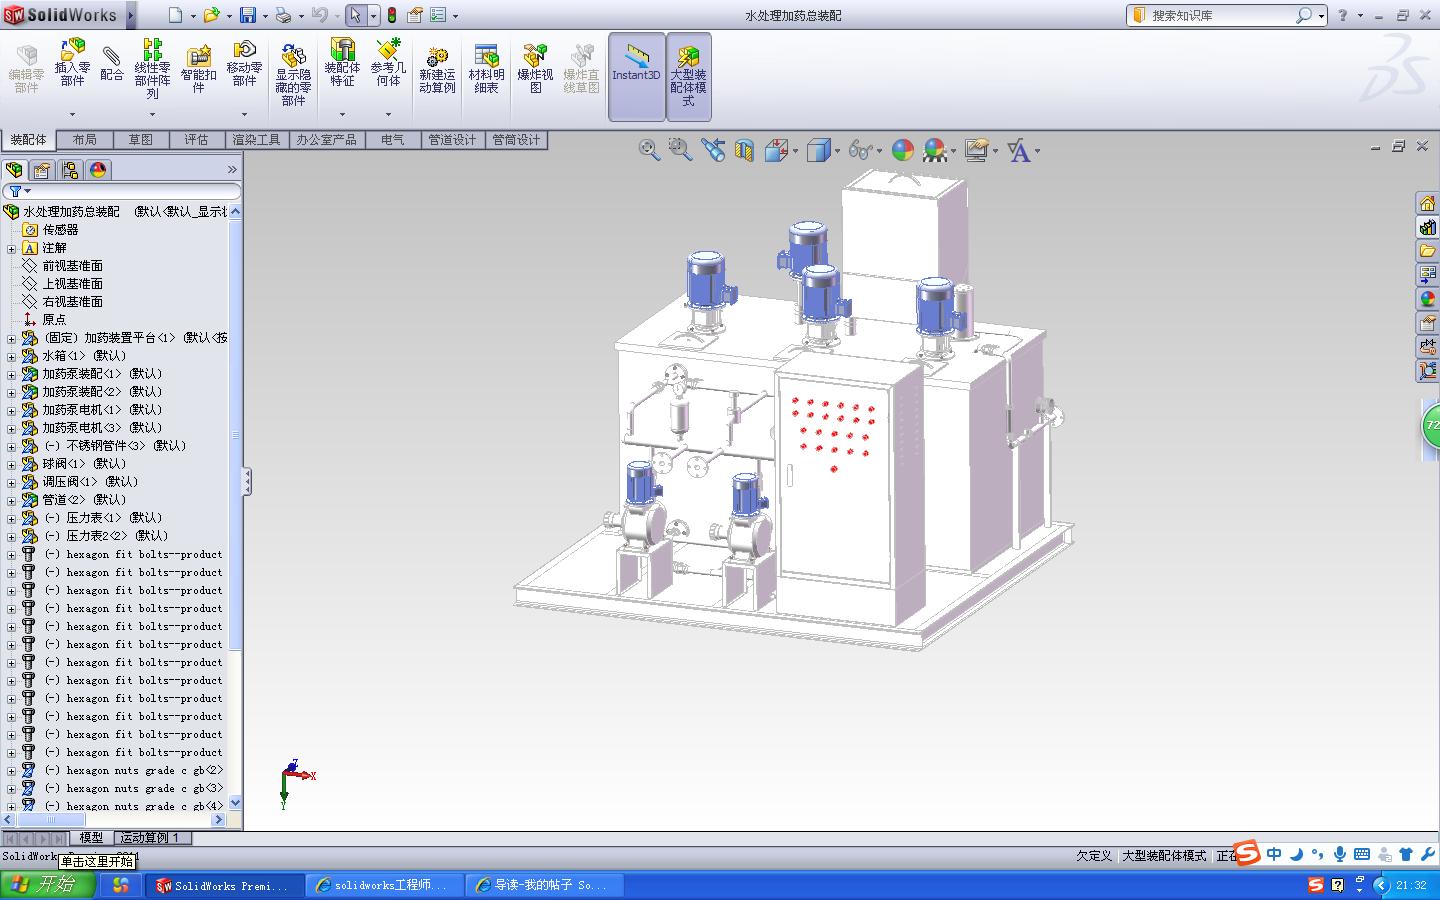Switch to the 草图 (Sketch) tab
The width and height of the screenshot is (1440, 900).
point(140,140)
